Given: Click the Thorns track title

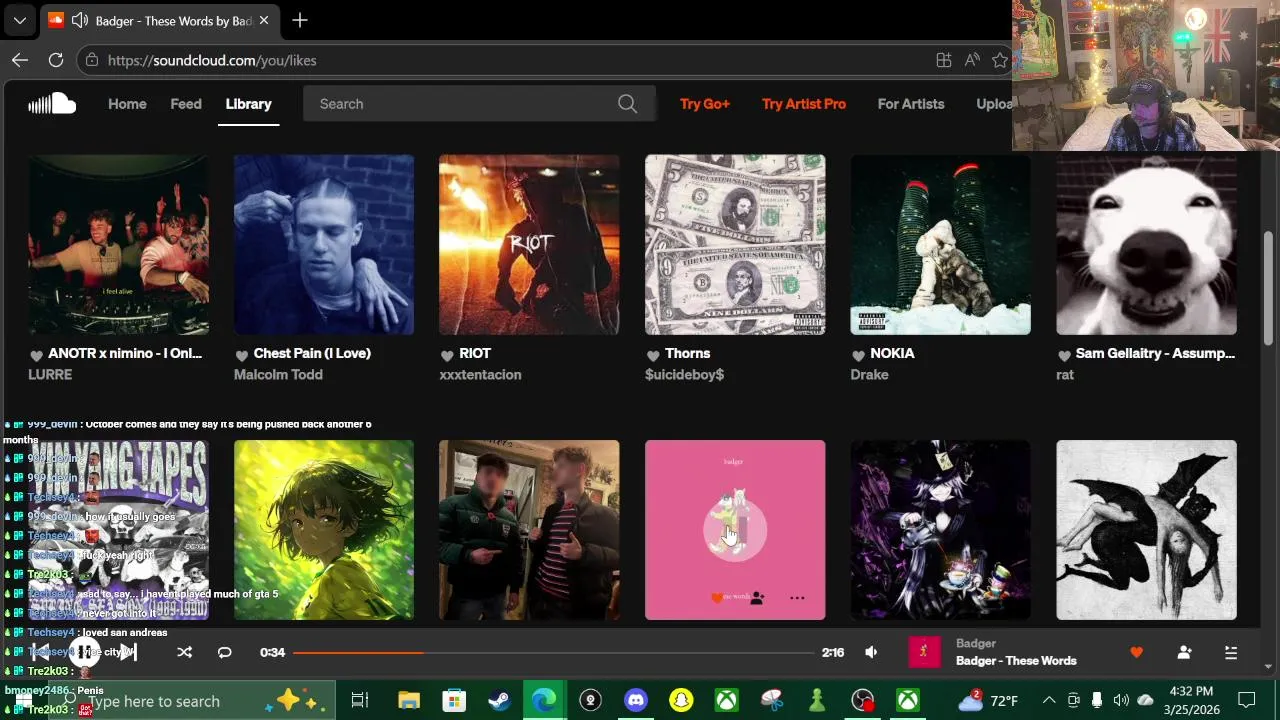Looking at the screenshot, I should coord(688,354).
